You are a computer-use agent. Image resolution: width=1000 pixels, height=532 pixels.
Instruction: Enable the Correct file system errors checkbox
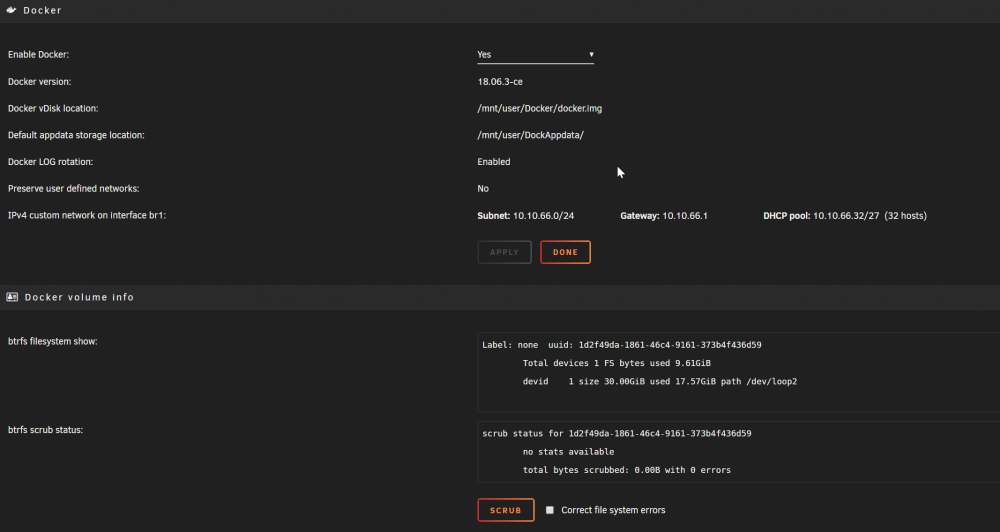coord(550,510)
